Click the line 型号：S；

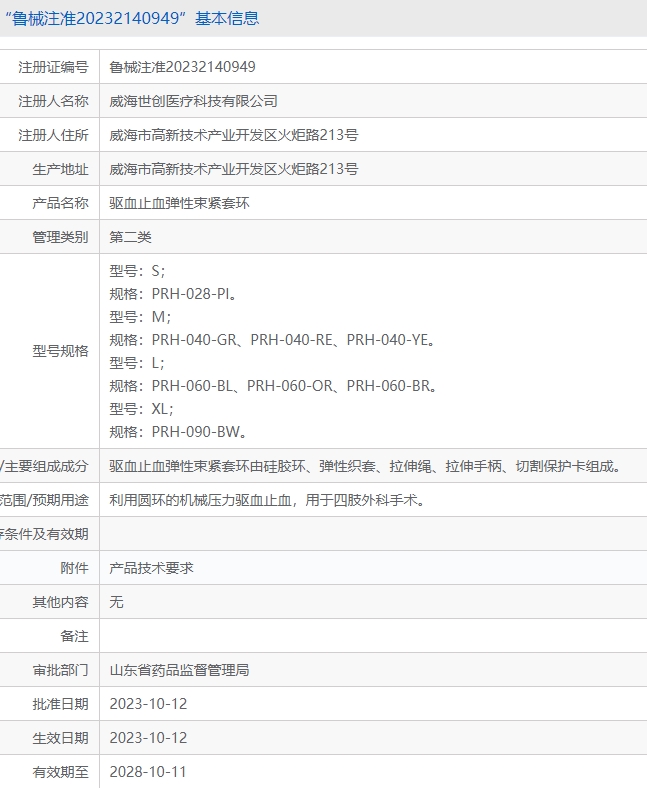[137, 271]
